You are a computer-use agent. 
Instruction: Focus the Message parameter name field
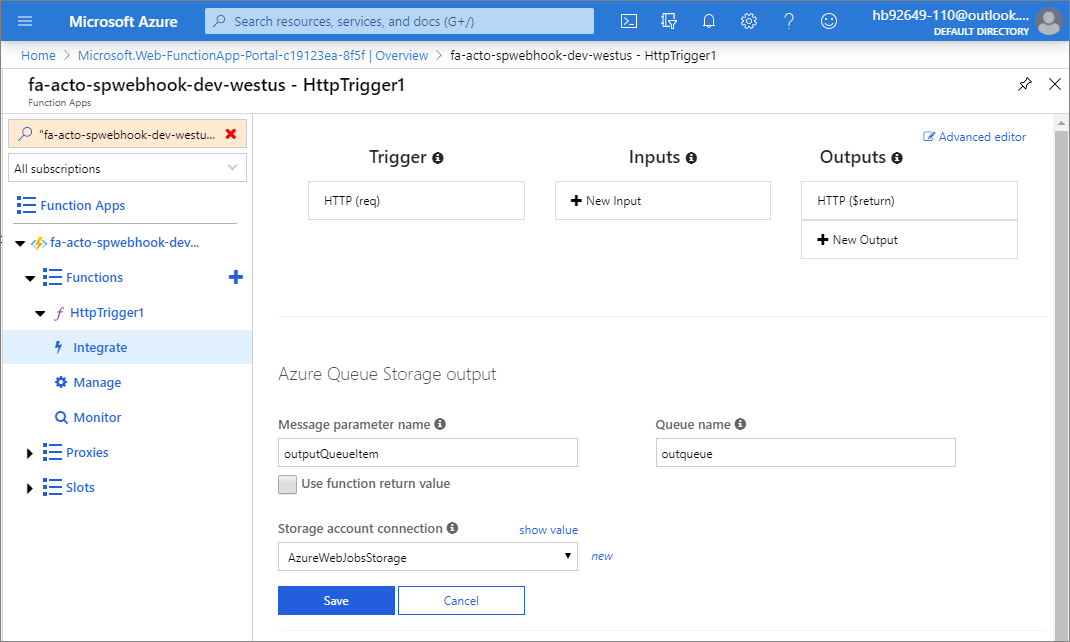[428, 453]
